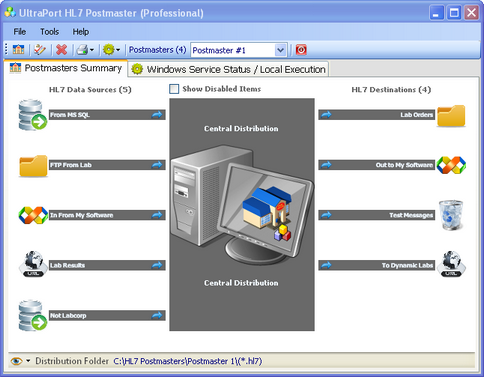Expand the printer icon dropdown arrow
484x377 pixels.
[92, 50]
